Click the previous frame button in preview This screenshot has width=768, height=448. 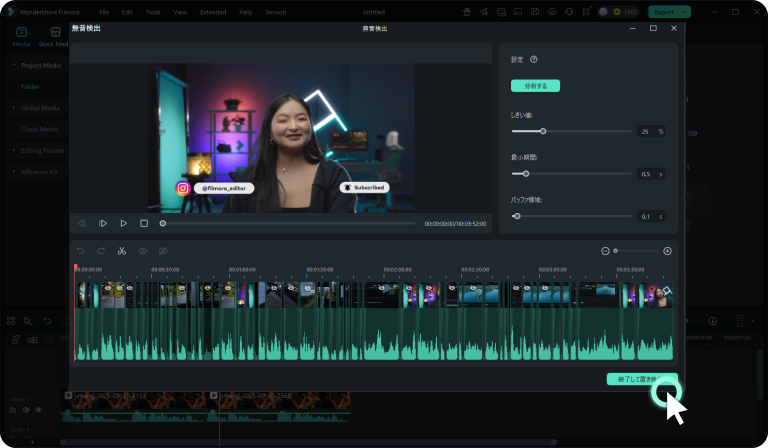81,223
